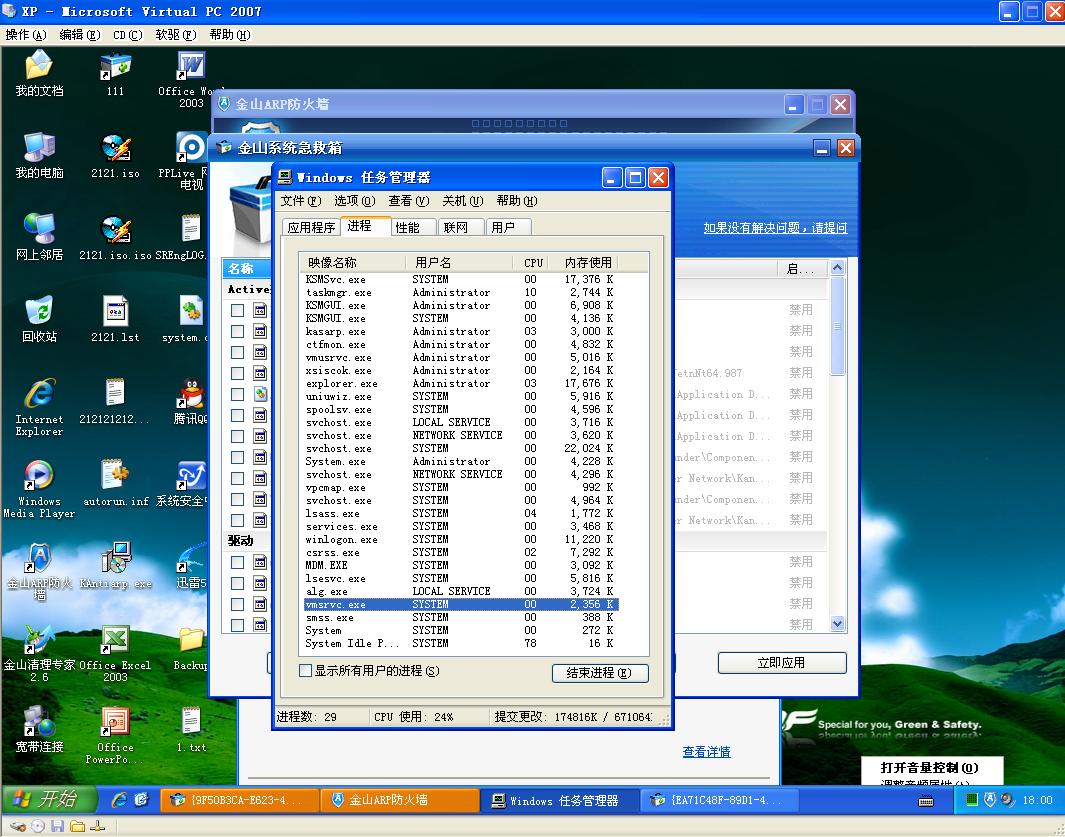The height and width of the screenshot is (837, 1065).
Task: Click the 宽带连接 desktop icon
Action: point(39,729)
